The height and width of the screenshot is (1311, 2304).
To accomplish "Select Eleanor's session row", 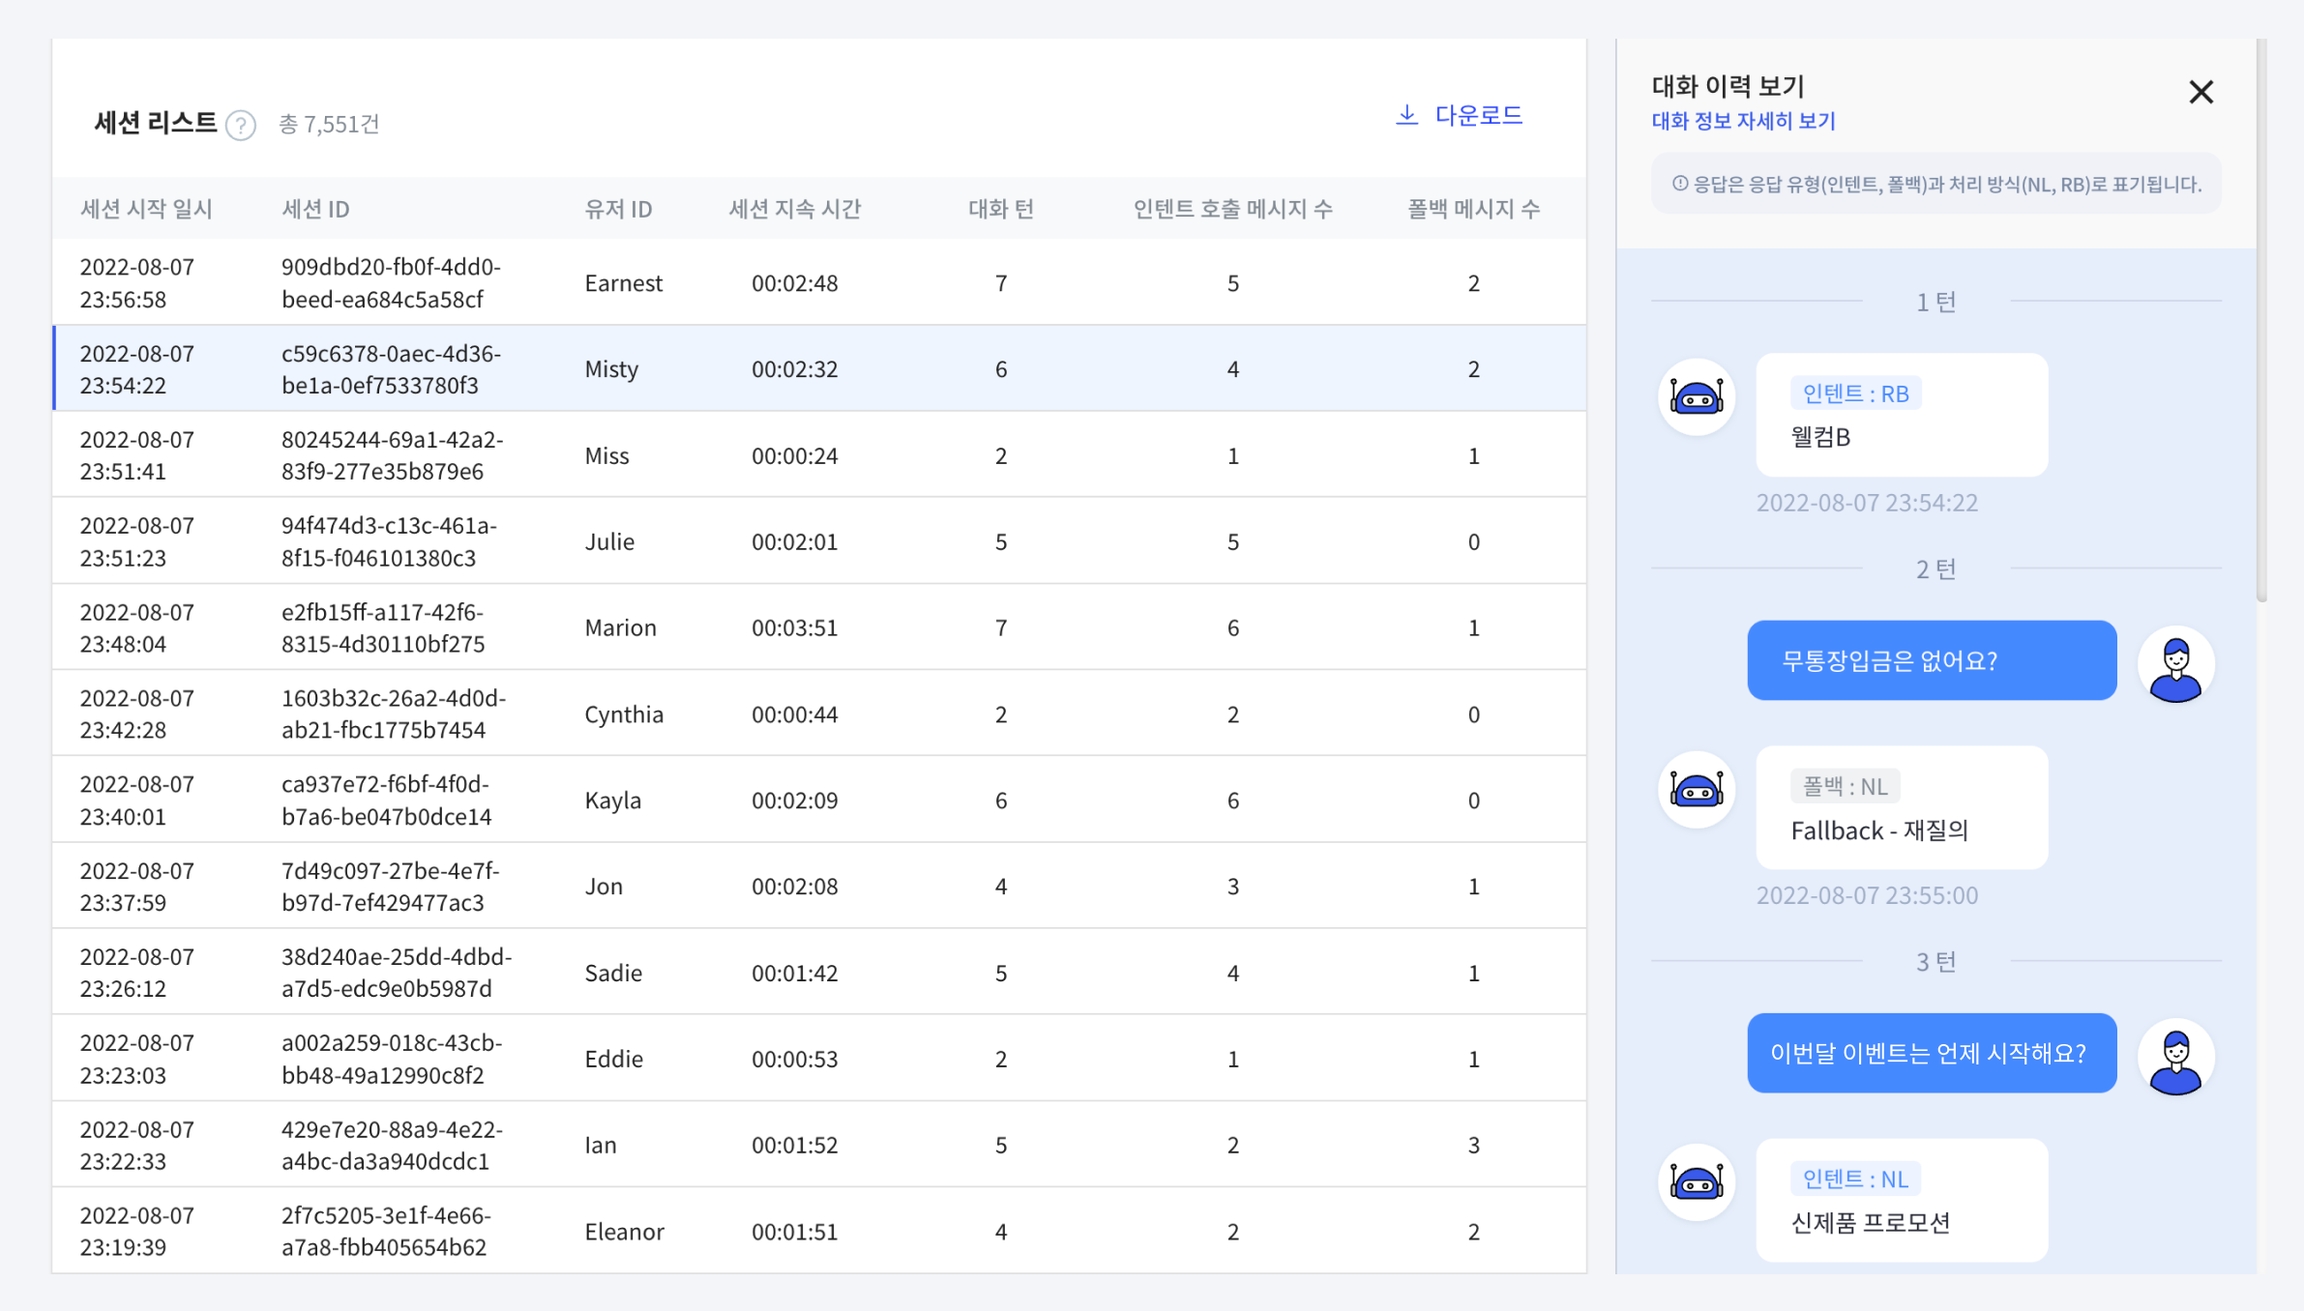I will [818, 1231].
